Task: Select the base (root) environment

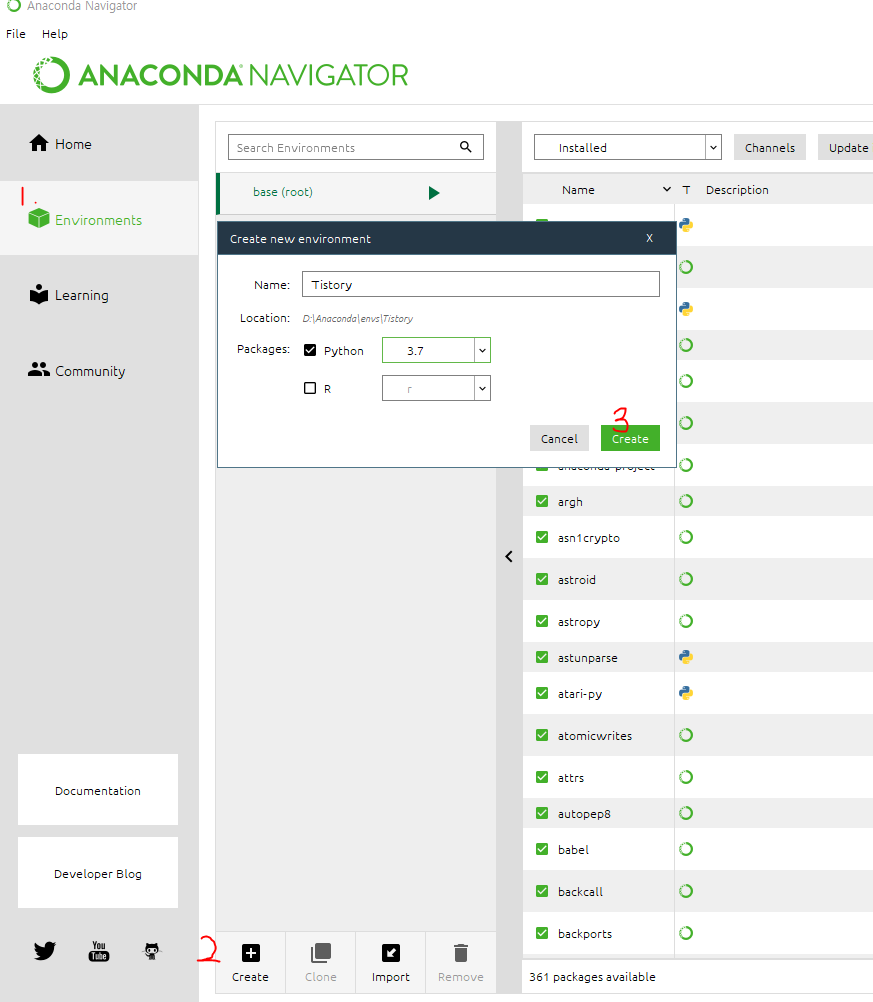Action: click(x=357, y=192)
